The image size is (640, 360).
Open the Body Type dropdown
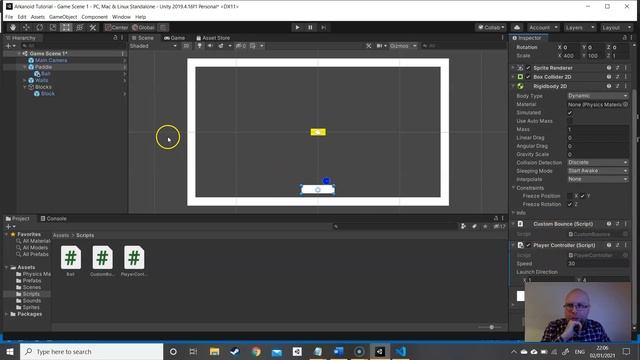[x=598, y=96]
